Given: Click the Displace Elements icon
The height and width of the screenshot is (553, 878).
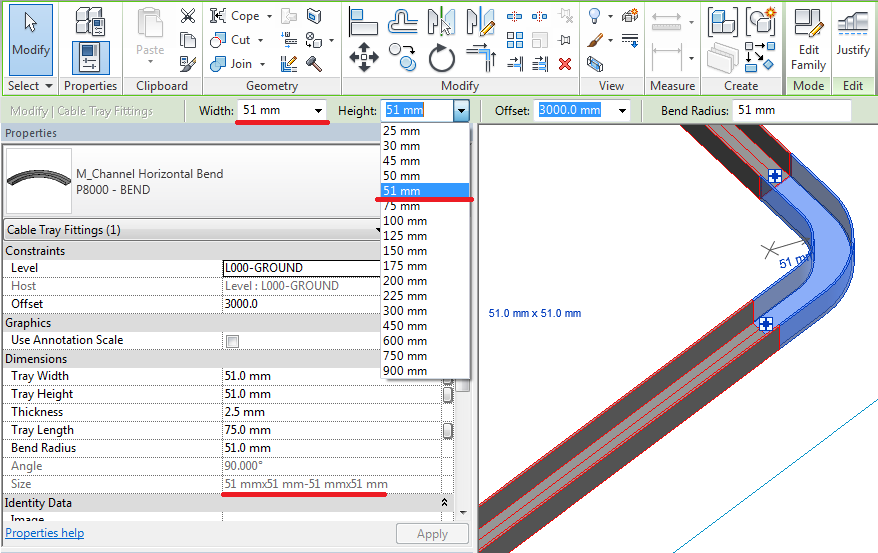Looking at the screenshot, I should [x=630, y=16].
